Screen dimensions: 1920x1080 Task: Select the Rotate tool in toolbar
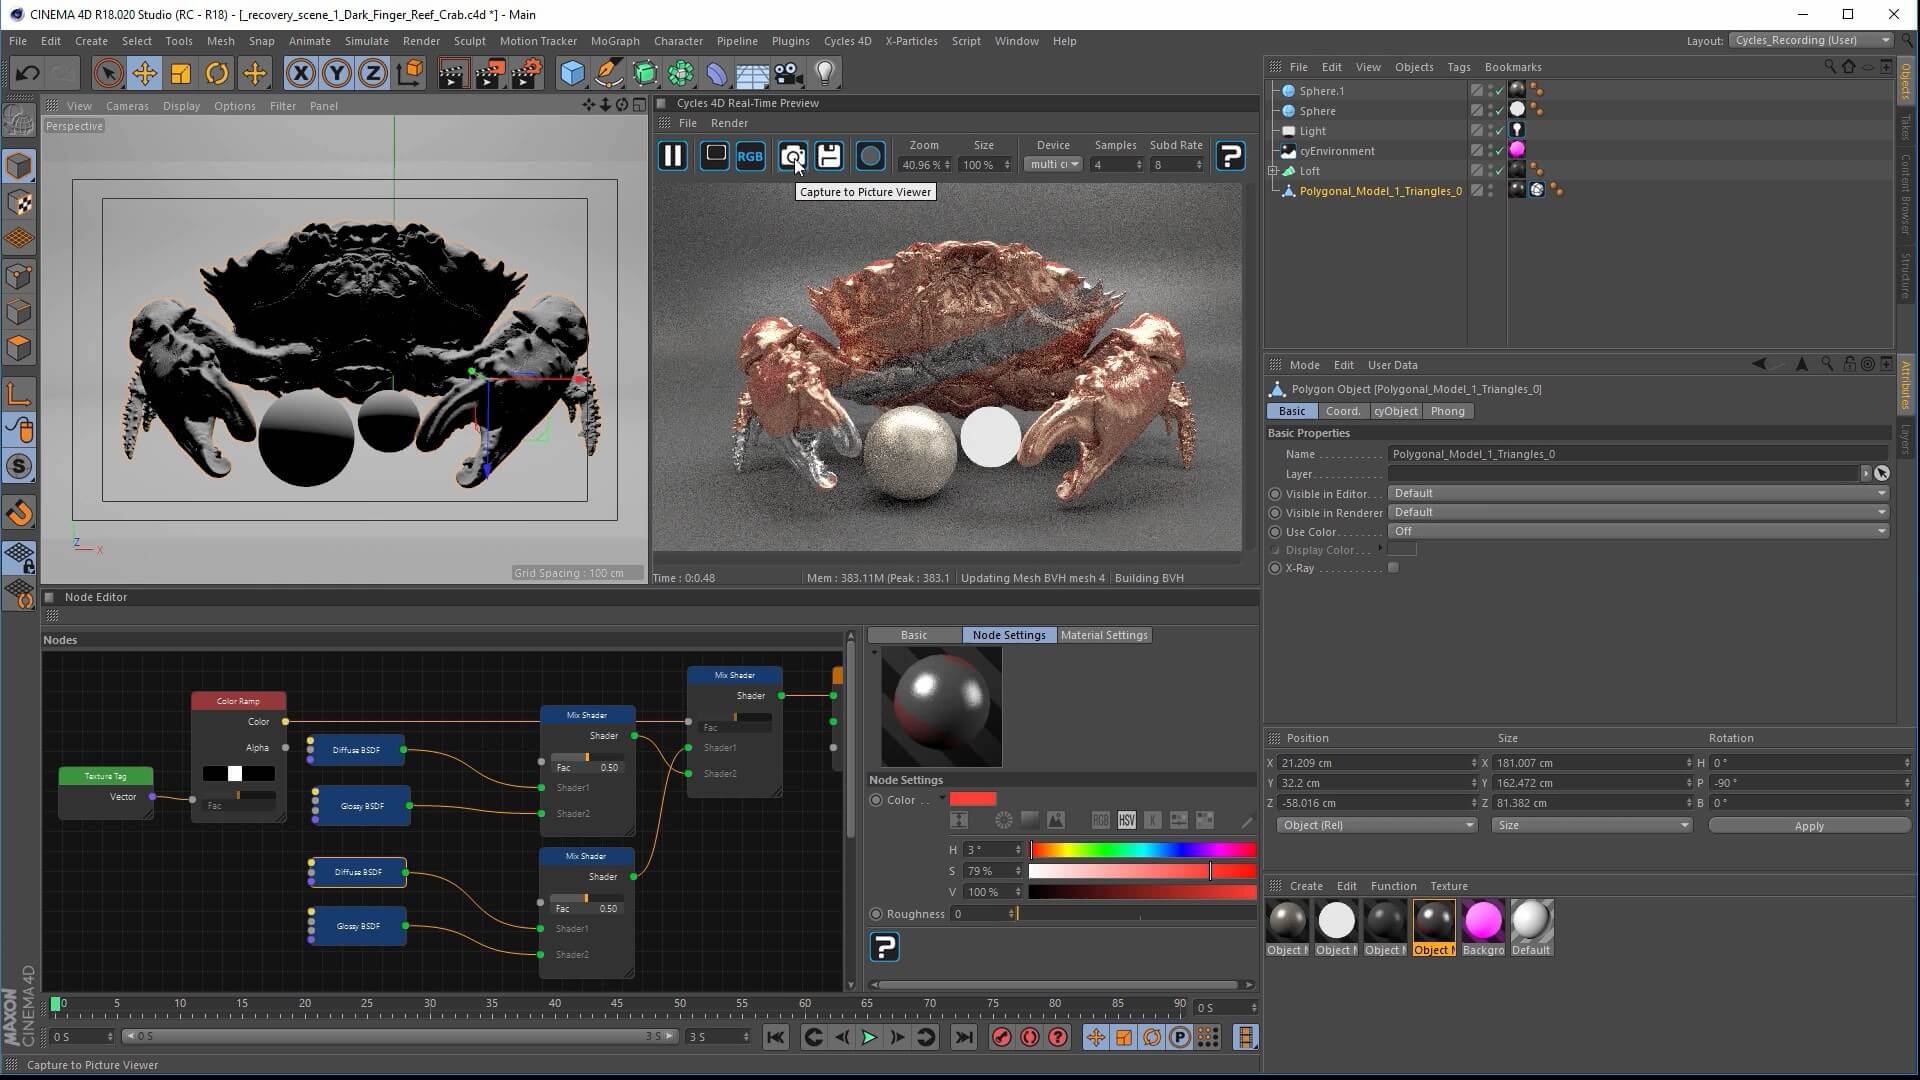pos(217,73)
